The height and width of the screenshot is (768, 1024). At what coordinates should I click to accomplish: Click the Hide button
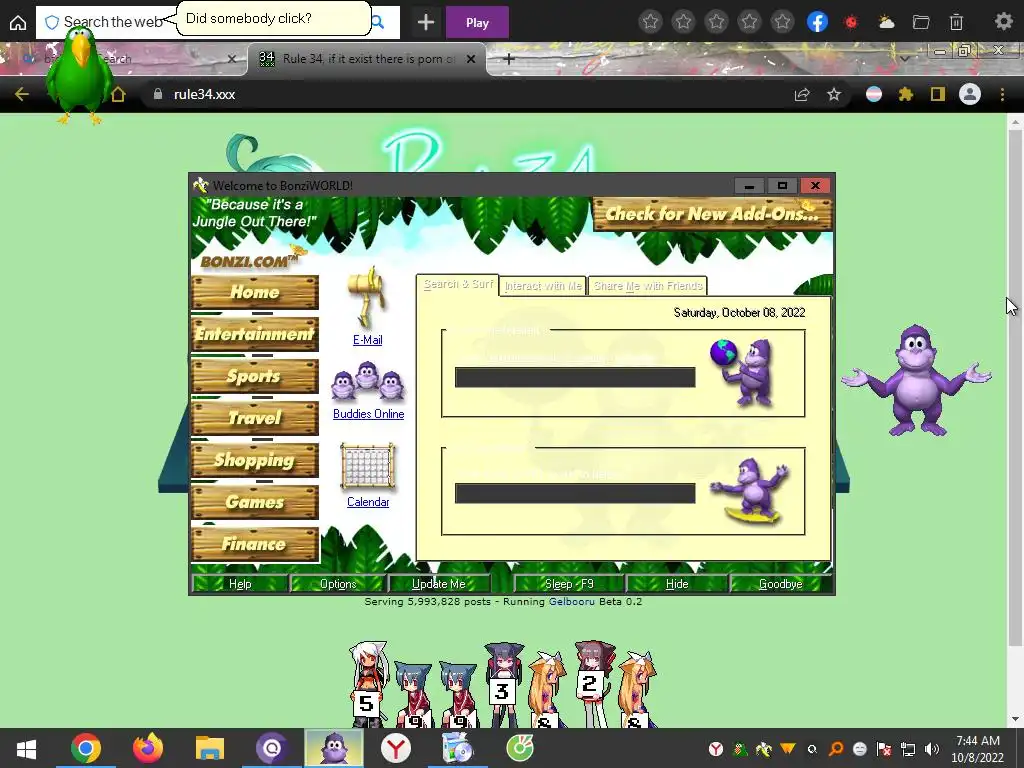tap(677, 584)
